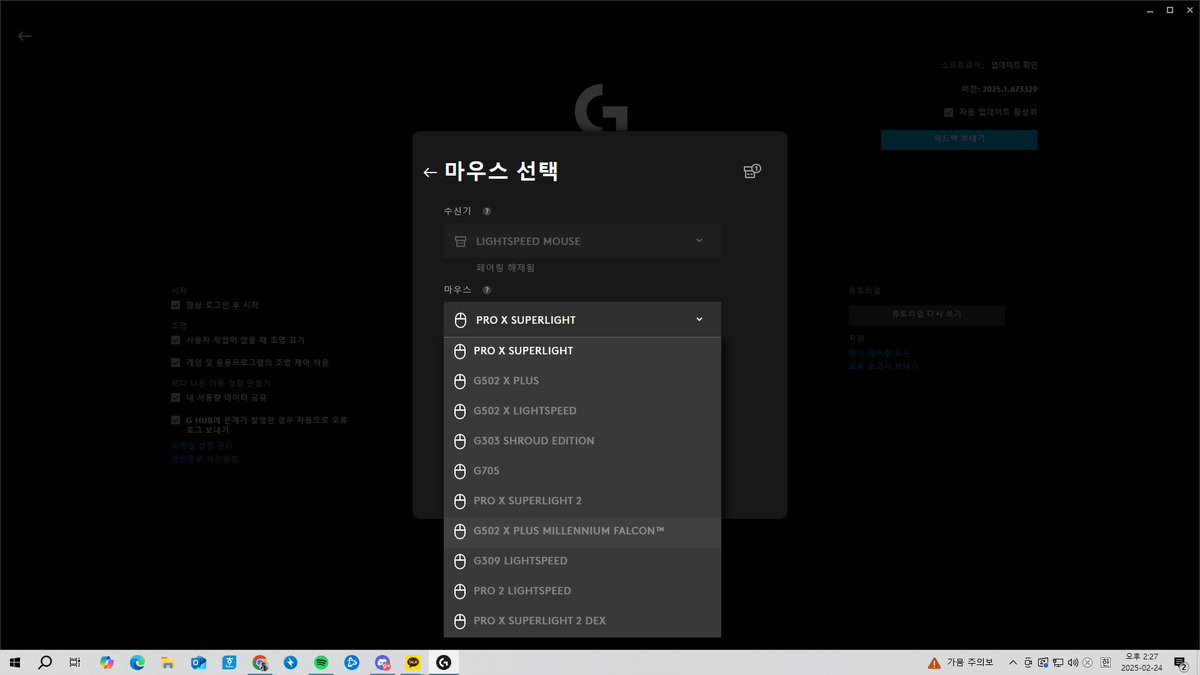Toggle 게임 및 응용프로그램의 조명 제어 허용 checkbox

click(x=175, y=363)
